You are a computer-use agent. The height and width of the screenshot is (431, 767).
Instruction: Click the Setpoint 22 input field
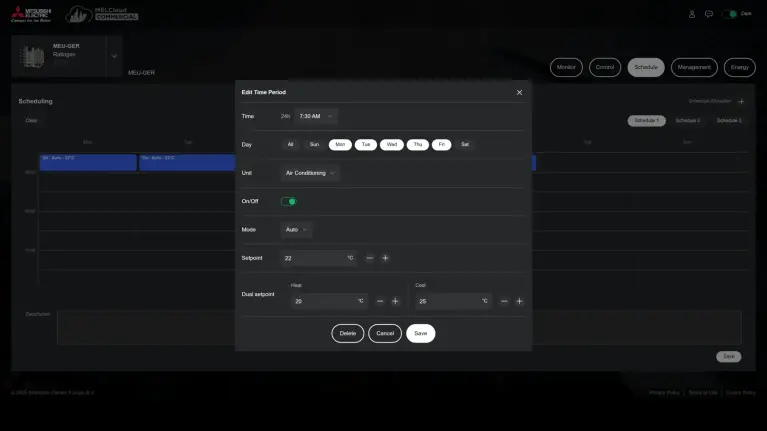[x=318, y=258]
